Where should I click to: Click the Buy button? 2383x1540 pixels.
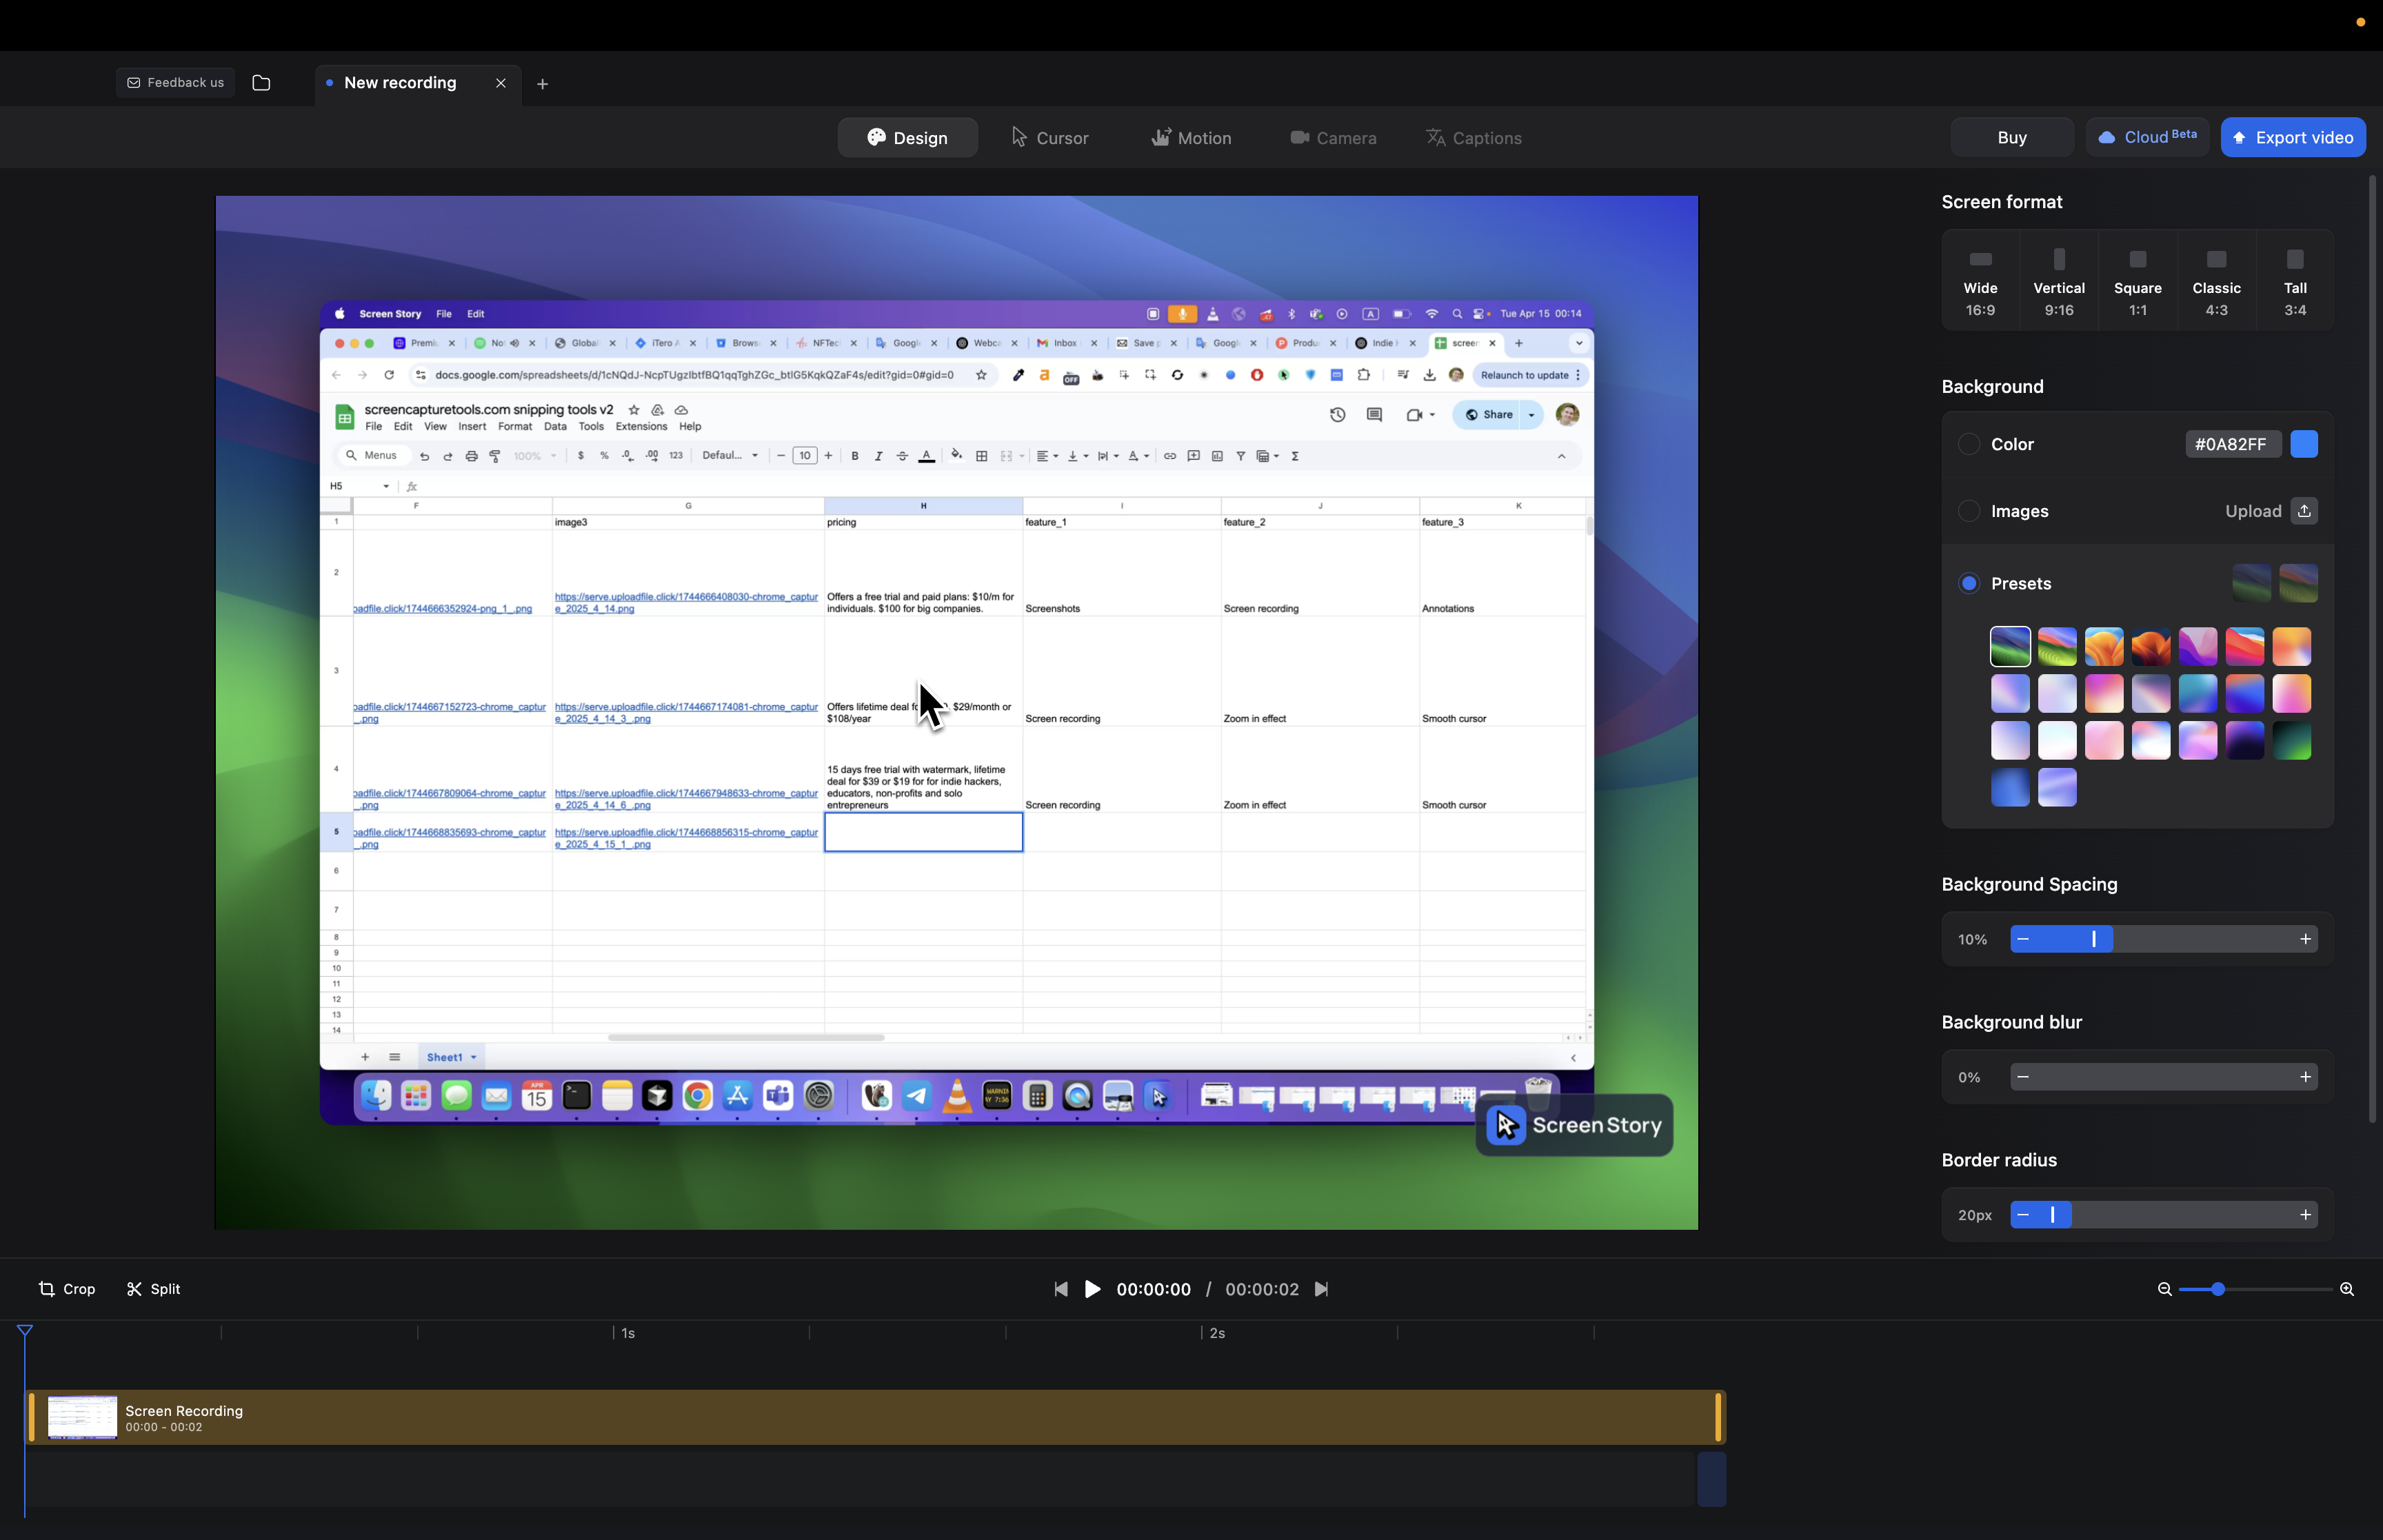pyautogui.click(x=2012, y=137)
